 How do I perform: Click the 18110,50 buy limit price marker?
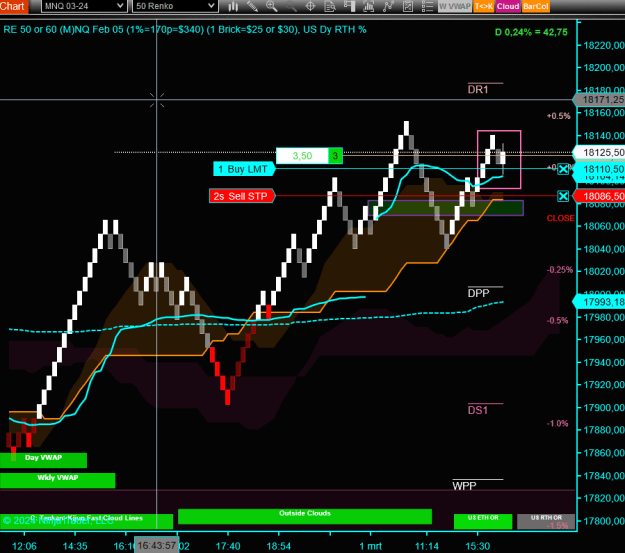599,169
